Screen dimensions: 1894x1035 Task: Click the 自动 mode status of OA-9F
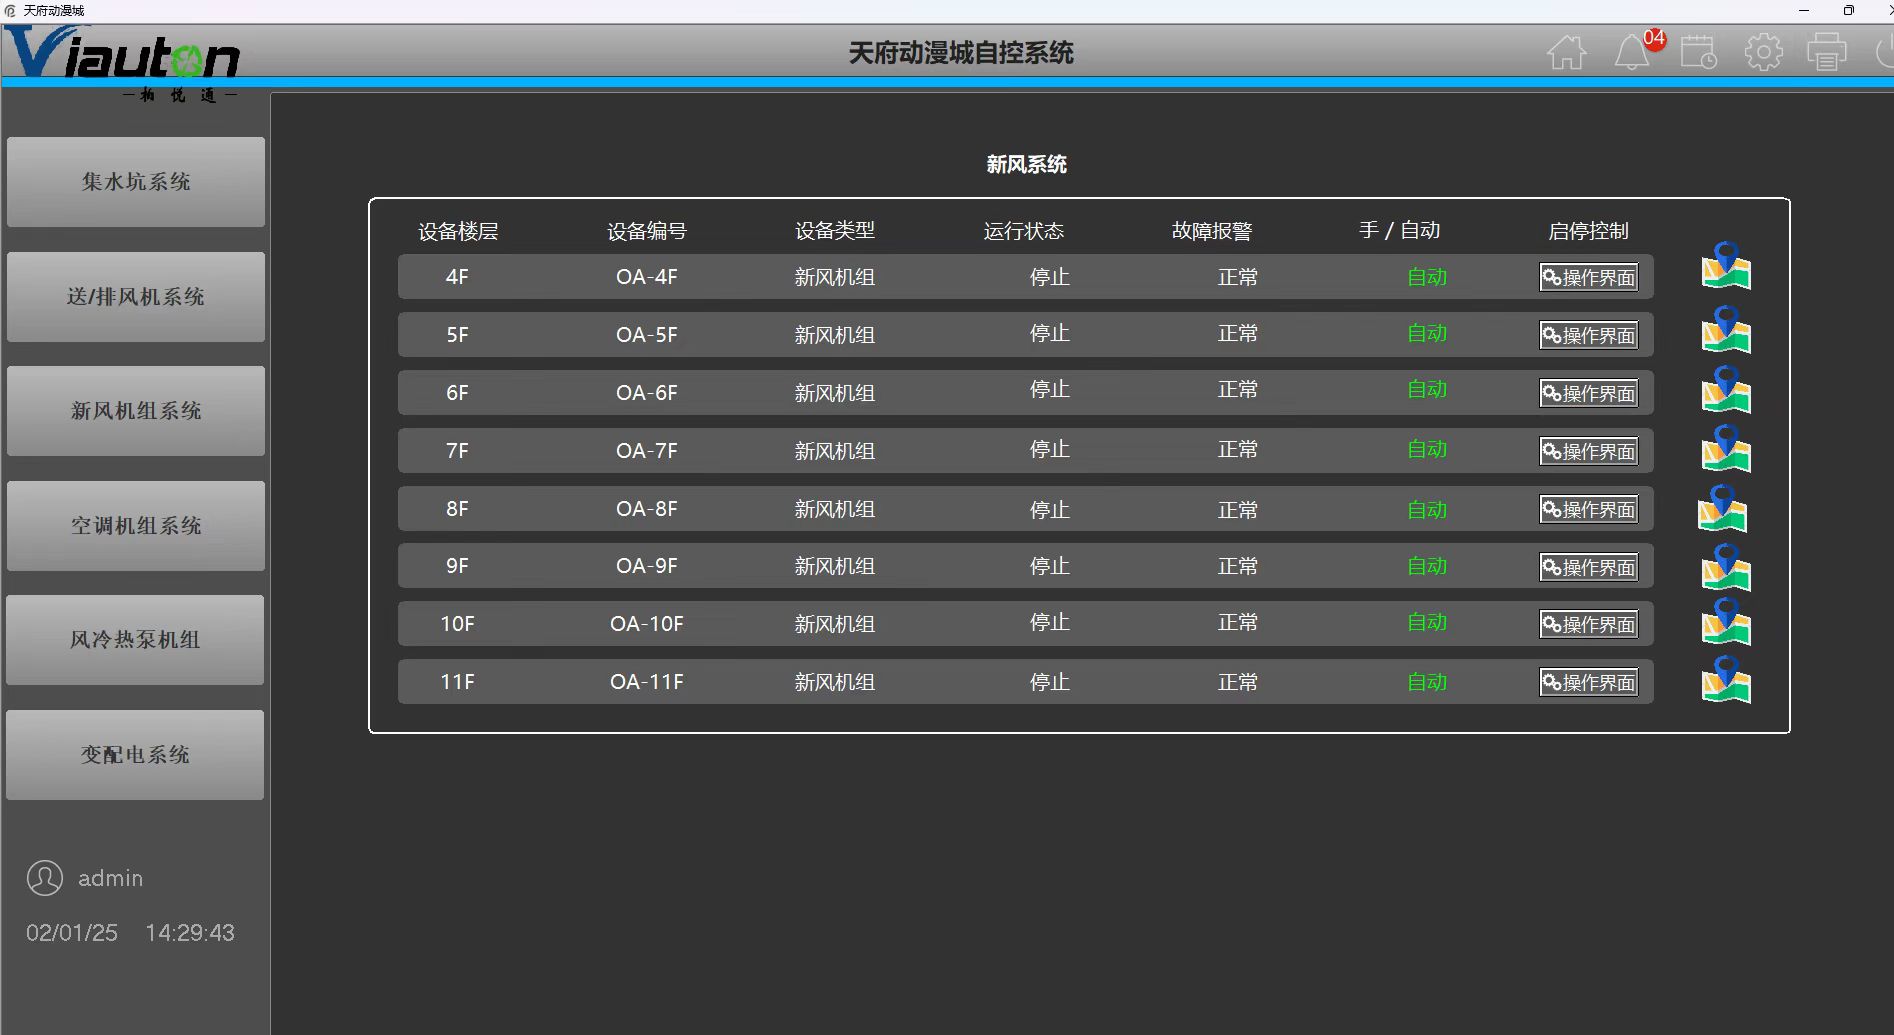[1427, 566]
